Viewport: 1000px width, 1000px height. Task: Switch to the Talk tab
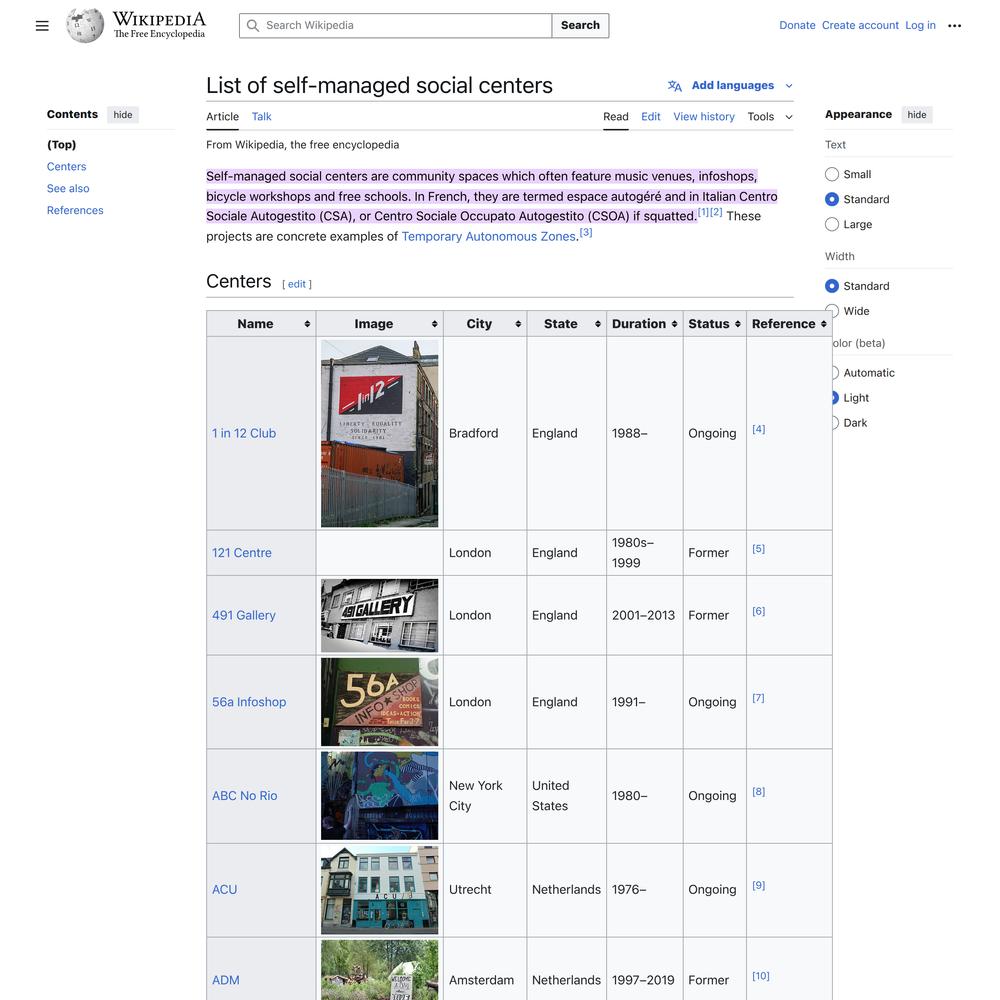click(x=261, y=117)
